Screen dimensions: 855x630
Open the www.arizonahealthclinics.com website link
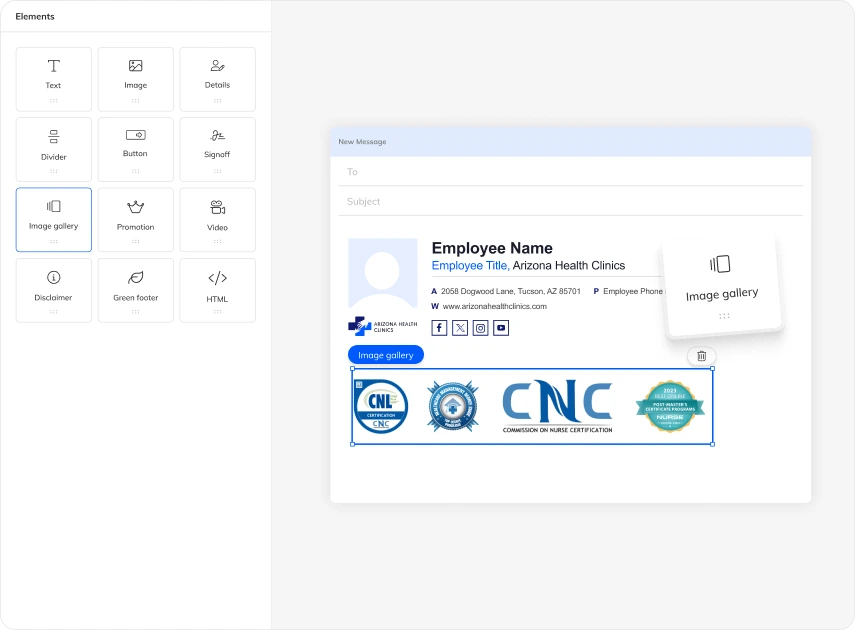pyautogui.click(x=494, y=306)
